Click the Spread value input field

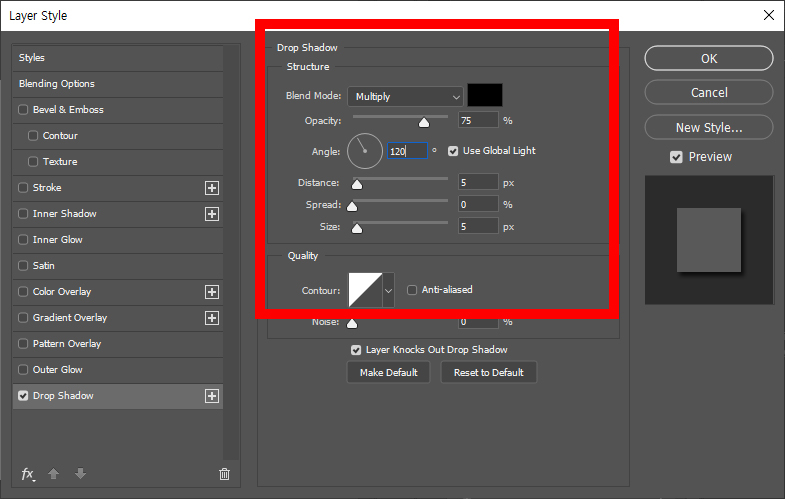(478, 205)
